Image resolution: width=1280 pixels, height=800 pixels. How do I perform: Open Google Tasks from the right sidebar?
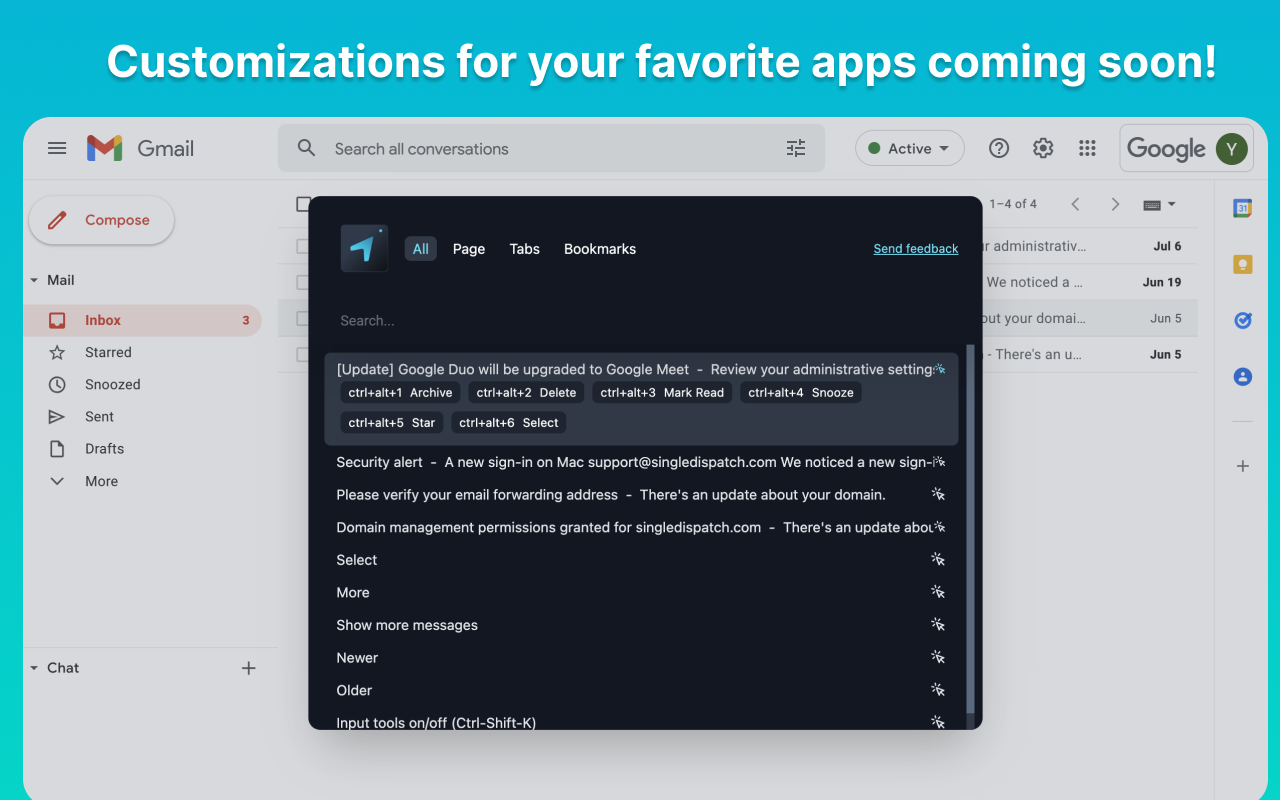click(1242, 320)
